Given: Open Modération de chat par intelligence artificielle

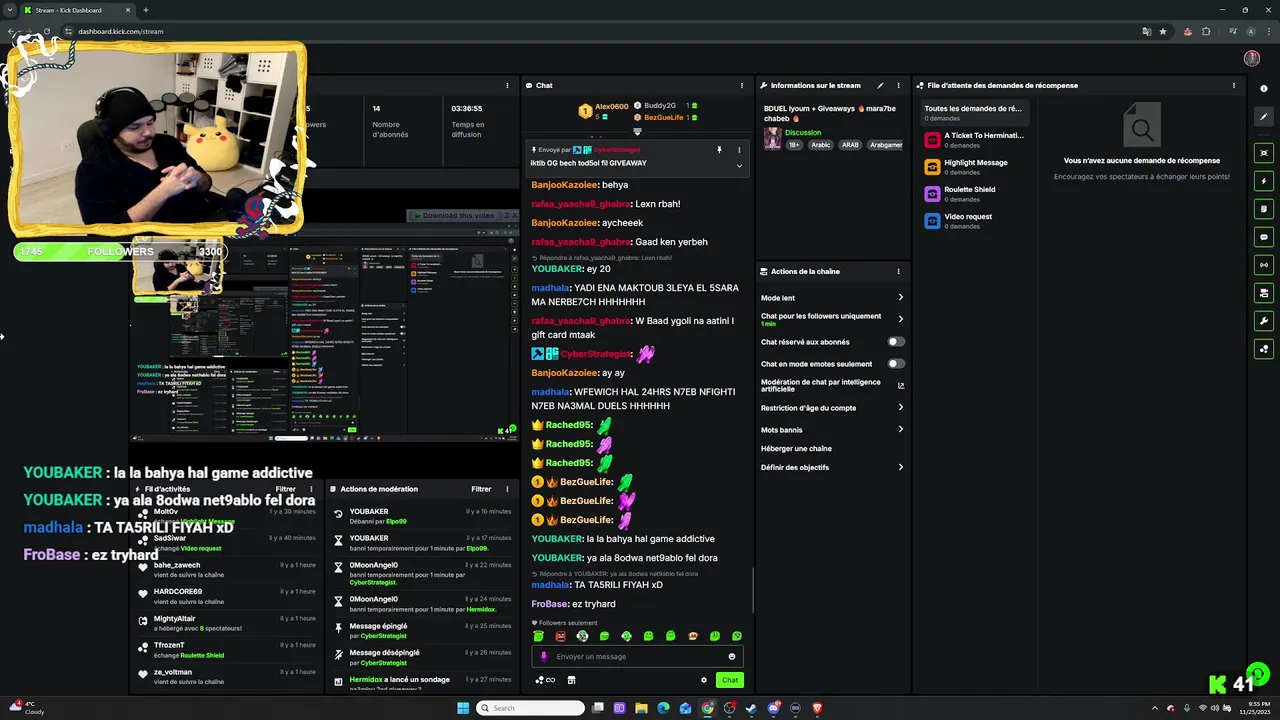Looking at the screenshot, I should coord(832,385).
